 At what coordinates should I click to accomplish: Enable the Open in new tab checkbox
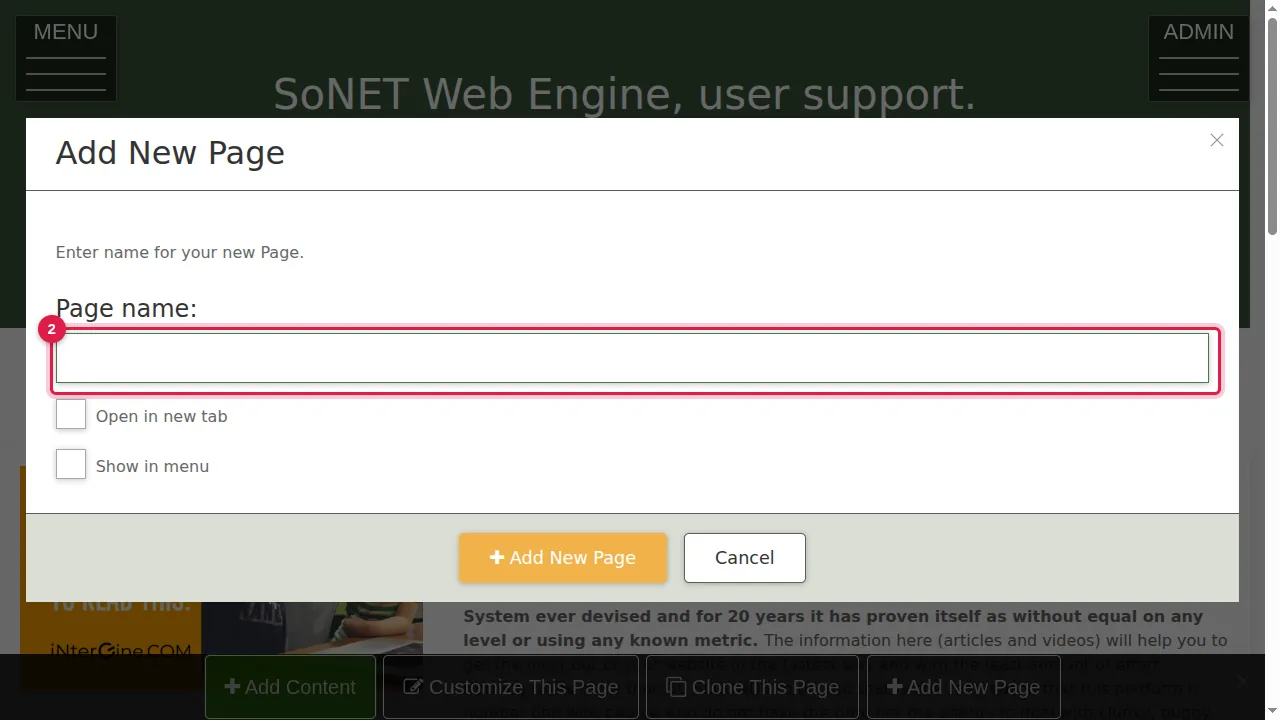coord(71,414)
